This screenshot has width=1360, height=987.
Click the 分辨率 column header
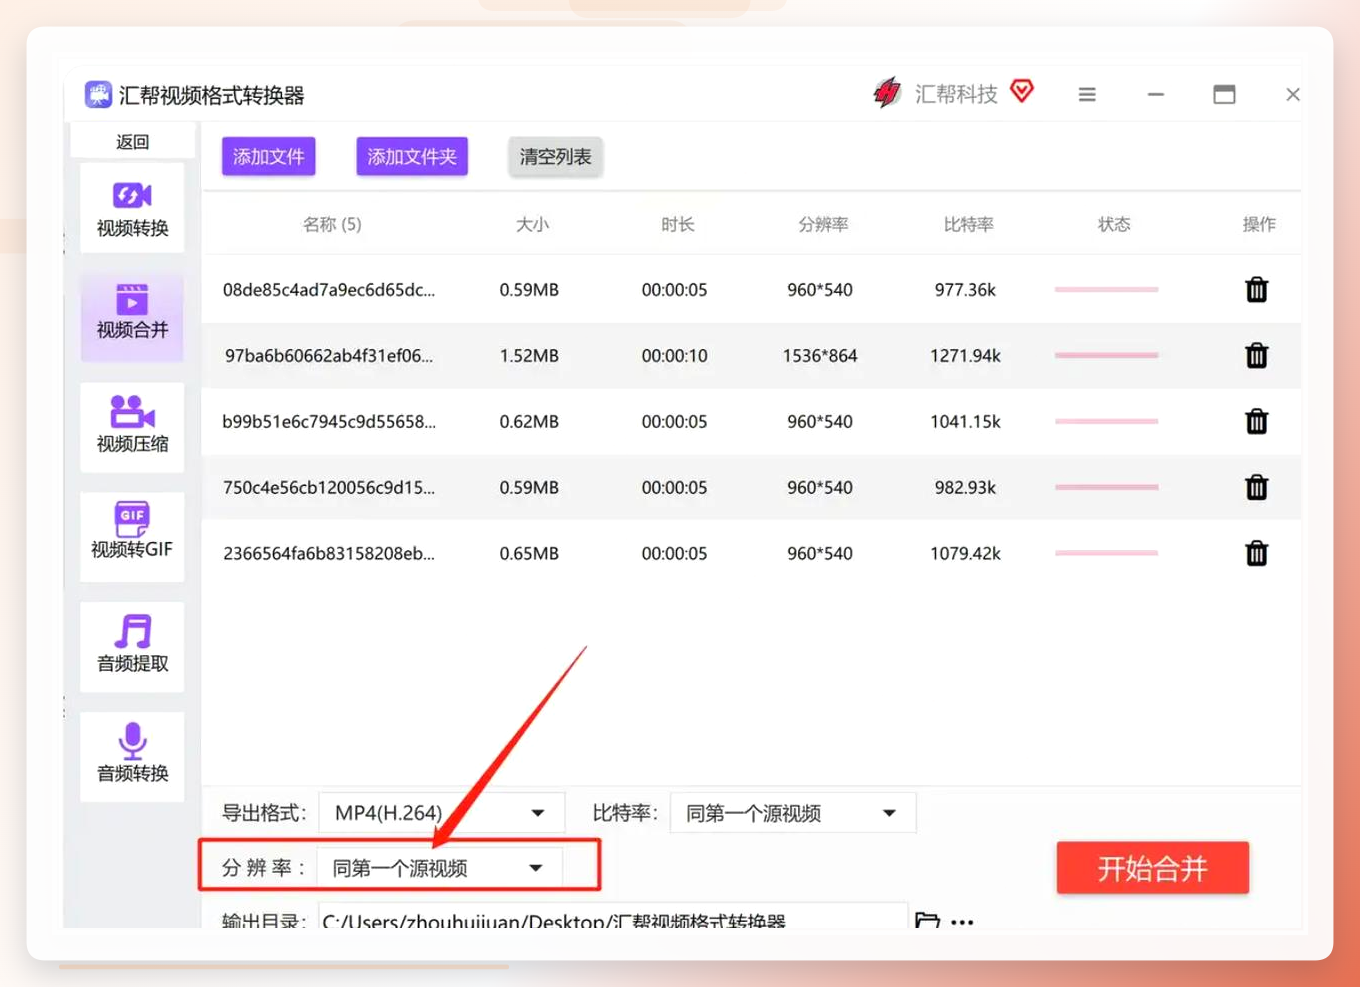click(823, 224)
